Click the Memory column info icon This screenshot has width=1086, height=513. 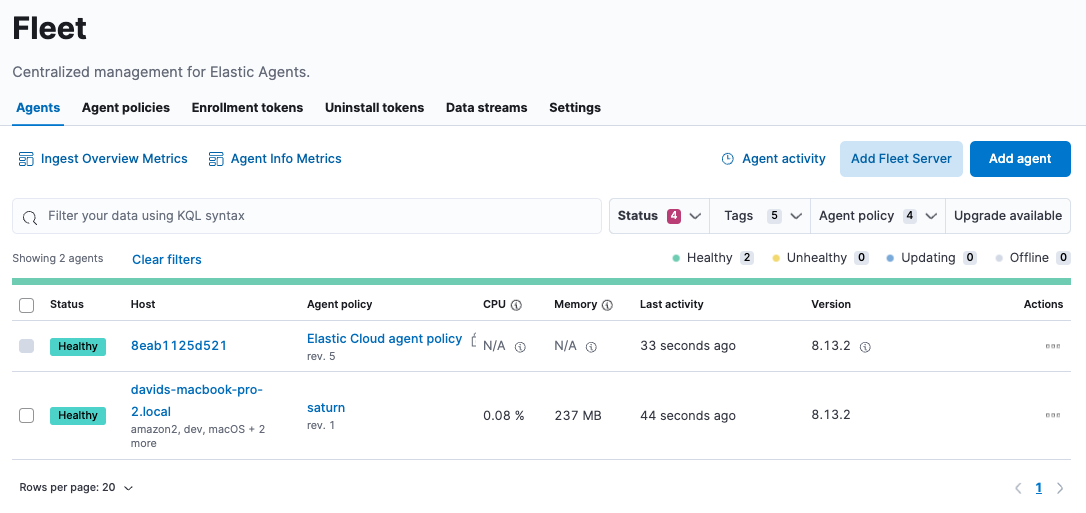(x=607, y=305)
